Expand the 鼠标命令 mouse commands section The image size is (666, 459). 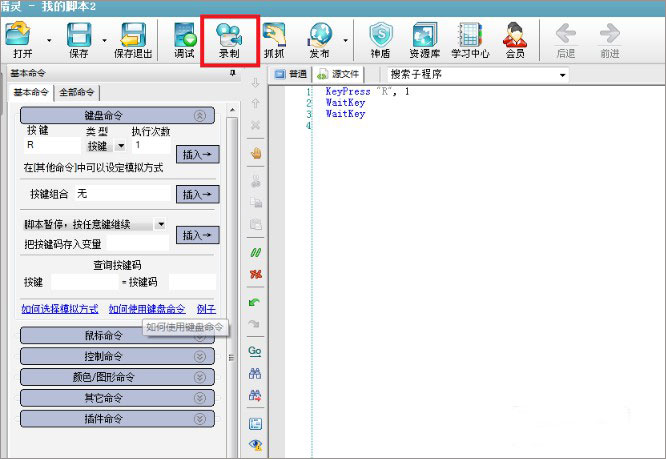click(118, 335)
